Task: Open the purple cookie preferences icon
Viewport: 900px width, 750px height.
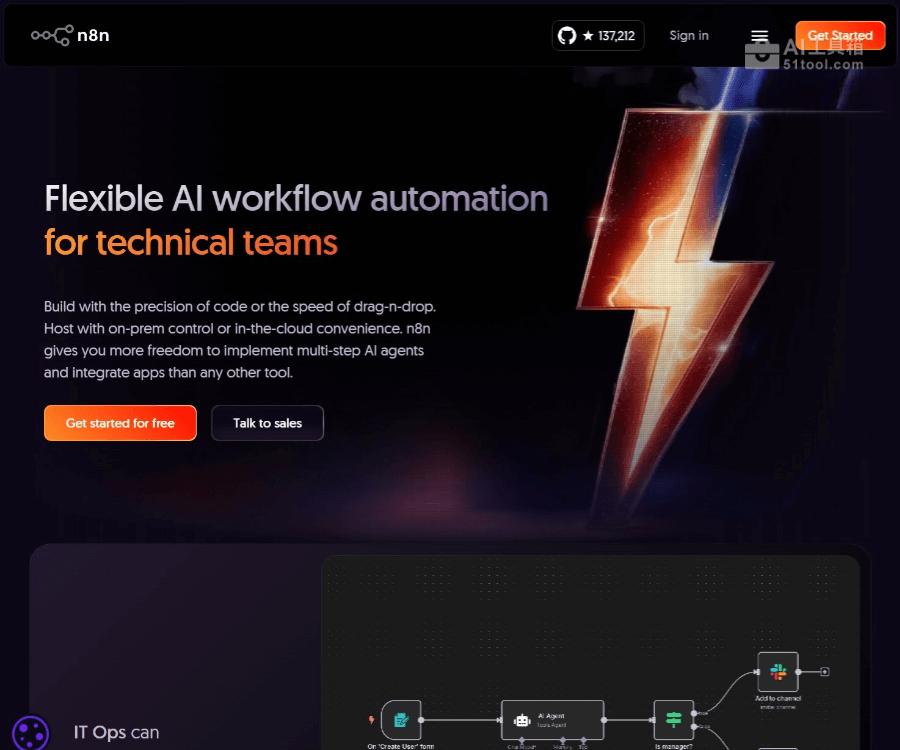Action: click(29, 732)
